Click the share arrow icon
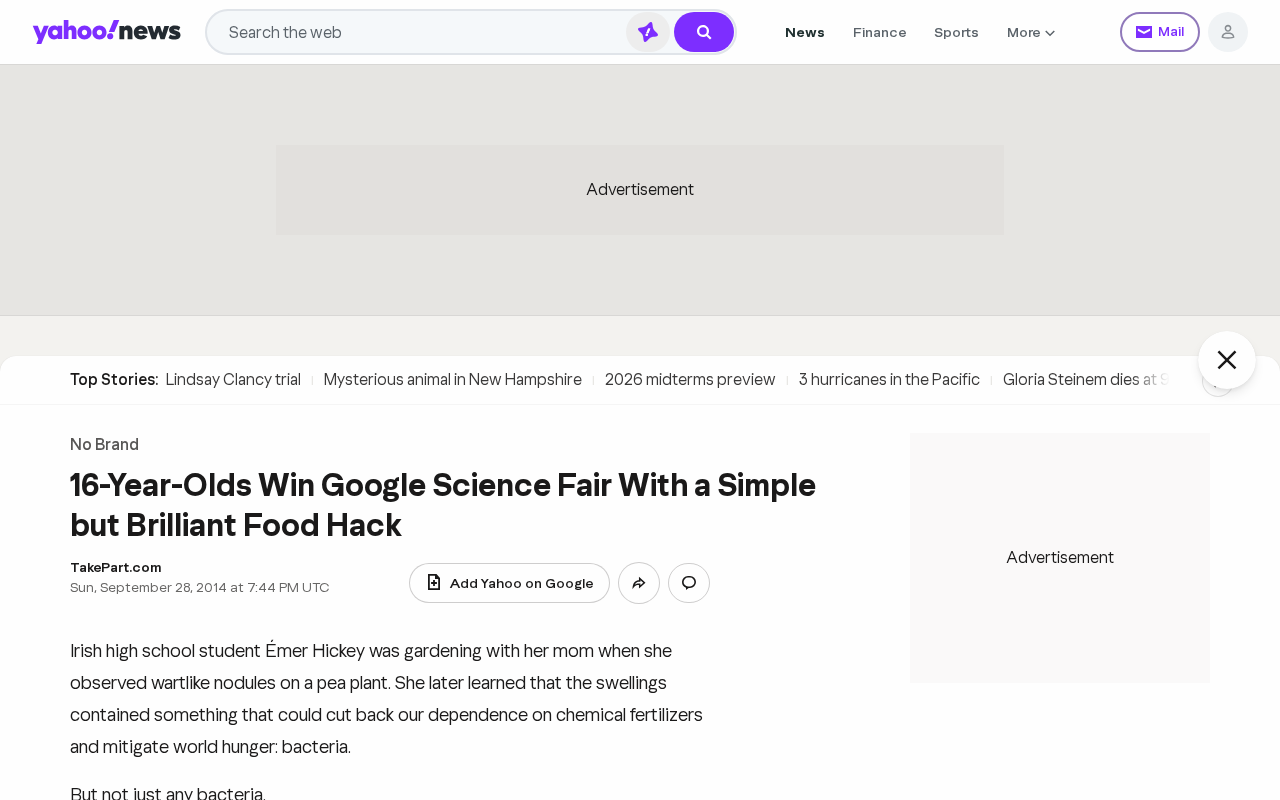 point(639,583)
